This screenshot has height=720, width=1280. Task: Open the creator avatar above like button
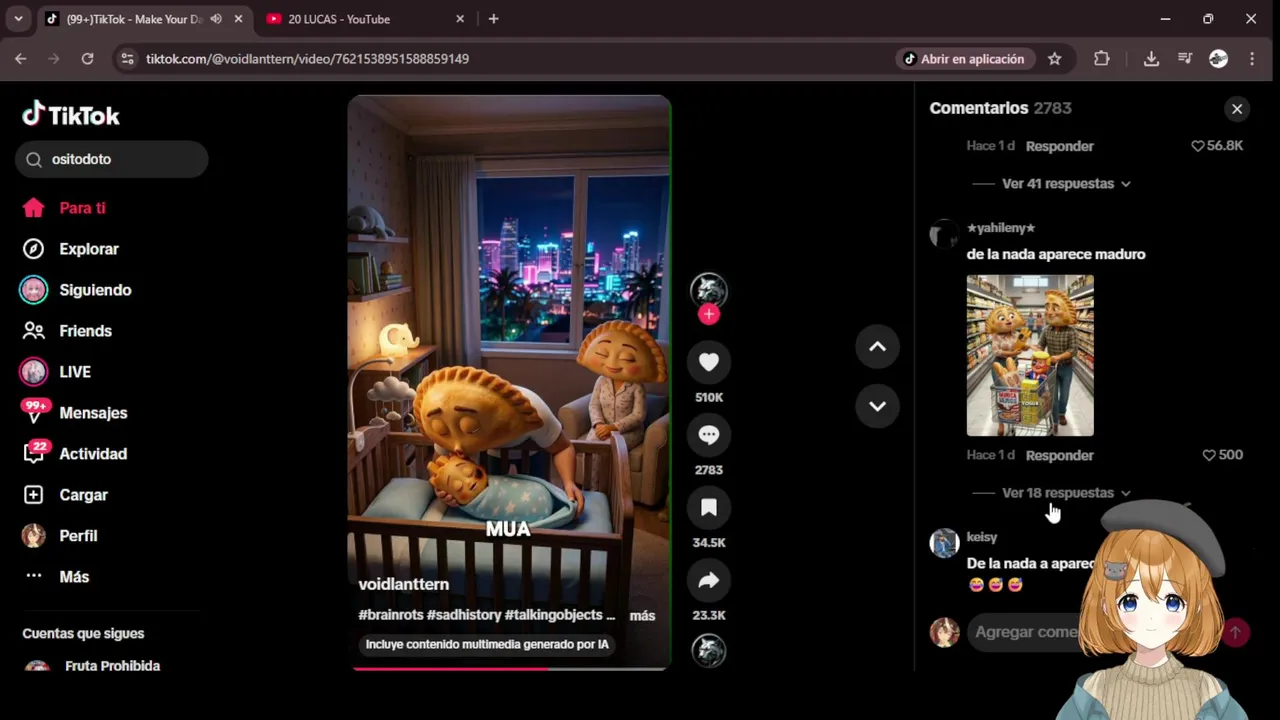(x=709, y=290)
